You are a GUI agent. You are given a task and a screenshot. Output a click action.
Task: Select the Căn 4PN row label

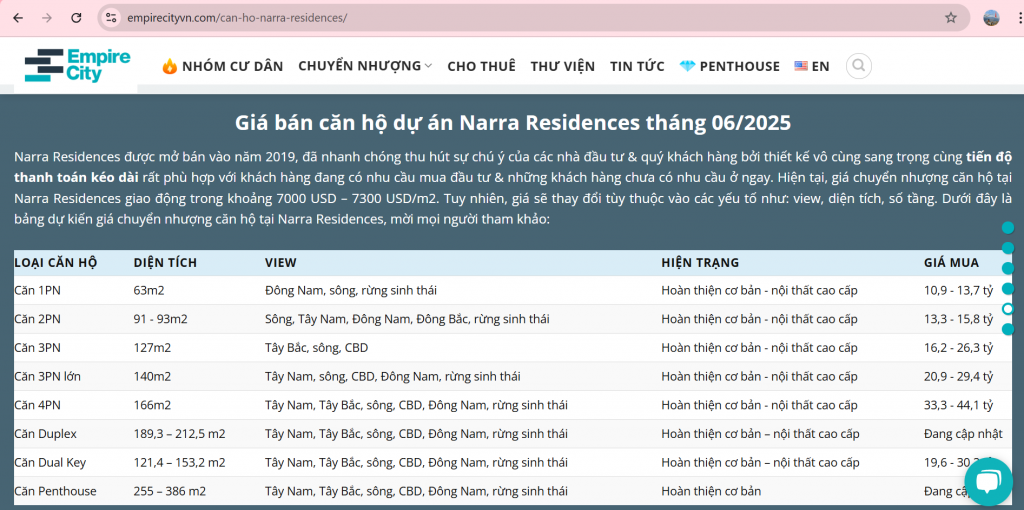37,406
